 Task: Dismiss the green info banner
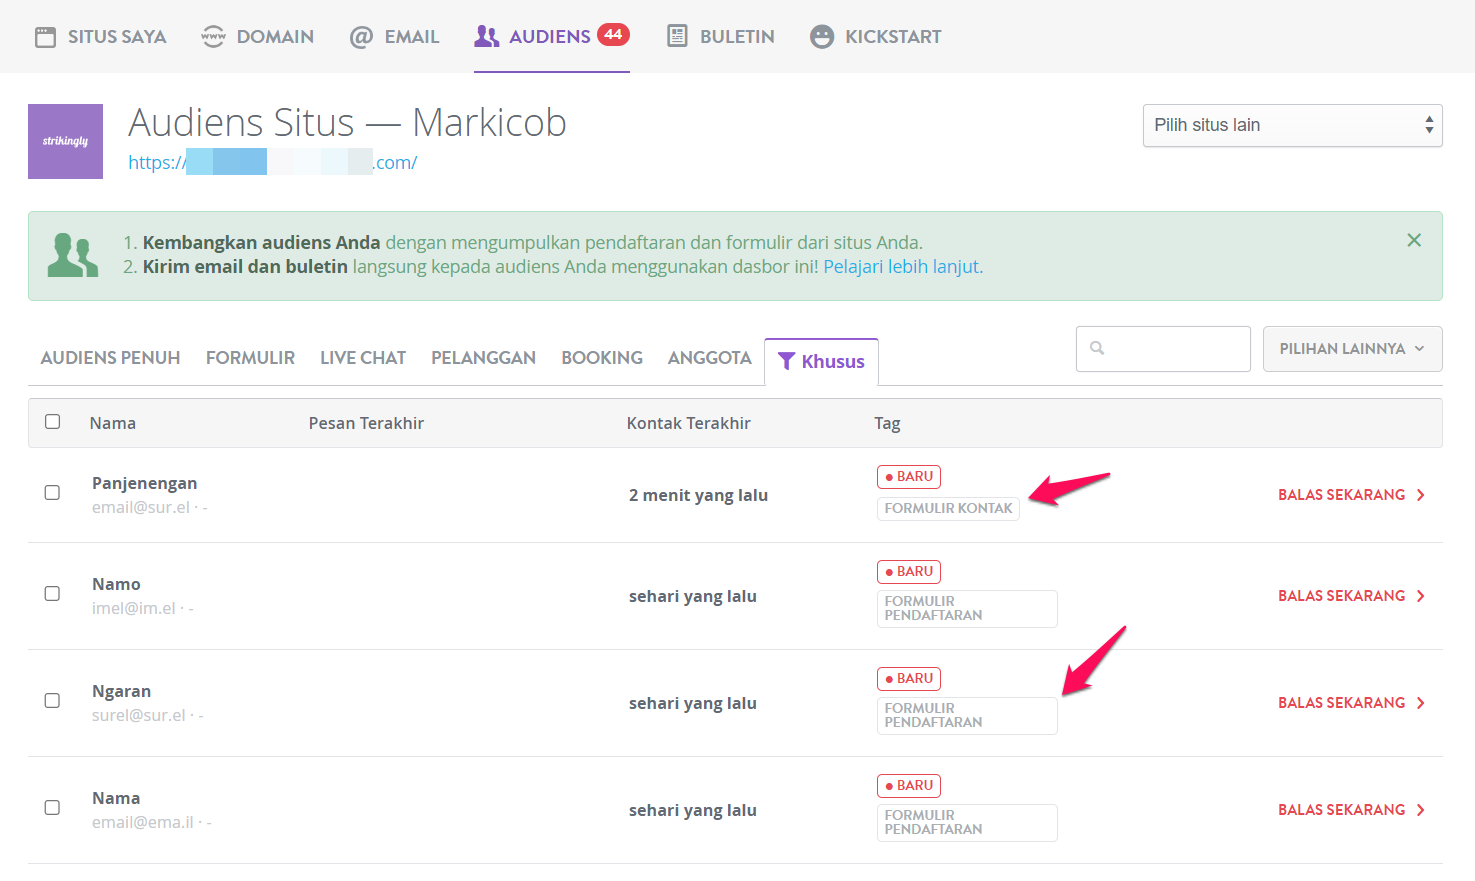click(1414, 240)
